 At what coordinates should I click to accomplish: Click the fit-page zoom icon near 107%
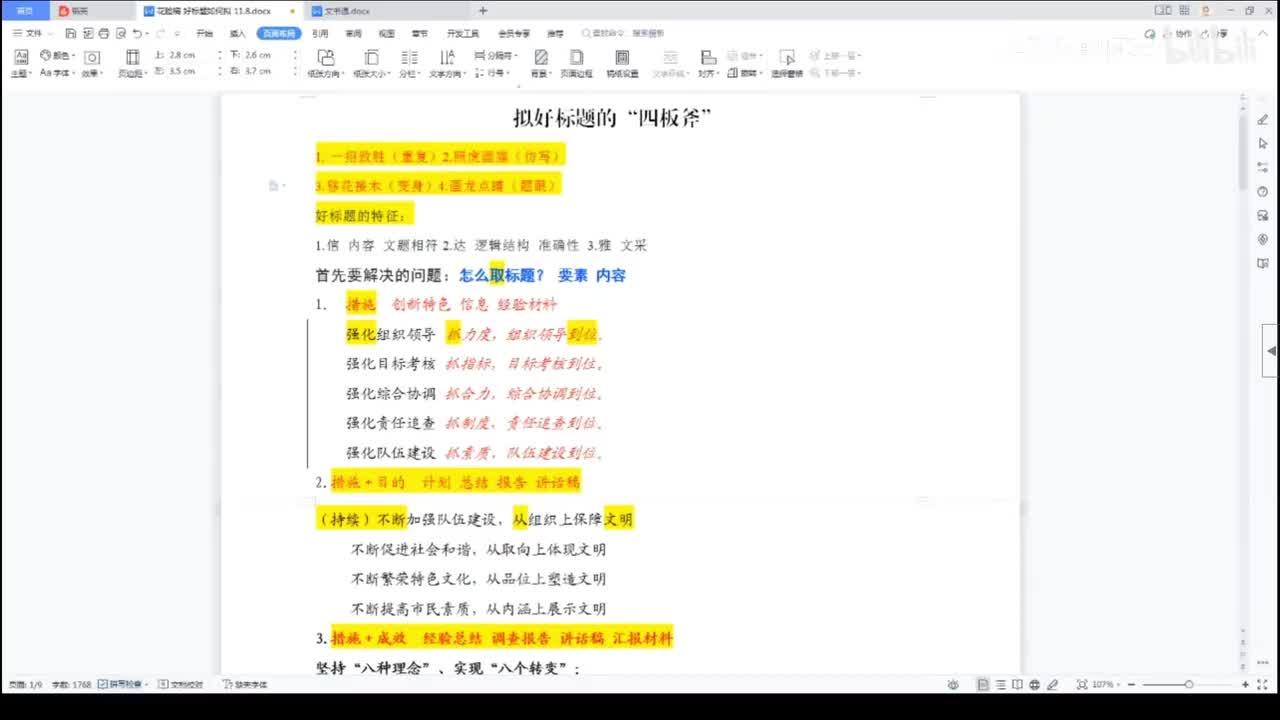pos(1082,684)
